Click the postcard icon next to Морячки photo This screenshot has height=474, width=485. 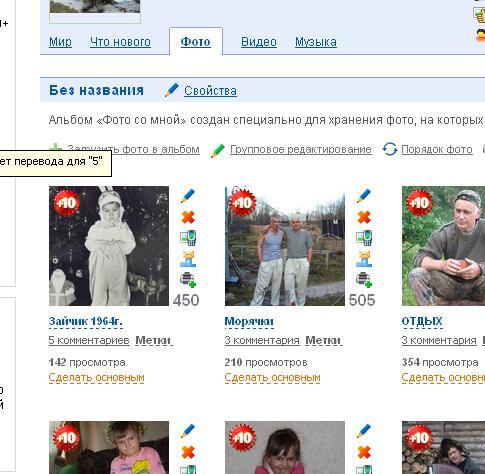pyautogui.click(x=364, y=259)
